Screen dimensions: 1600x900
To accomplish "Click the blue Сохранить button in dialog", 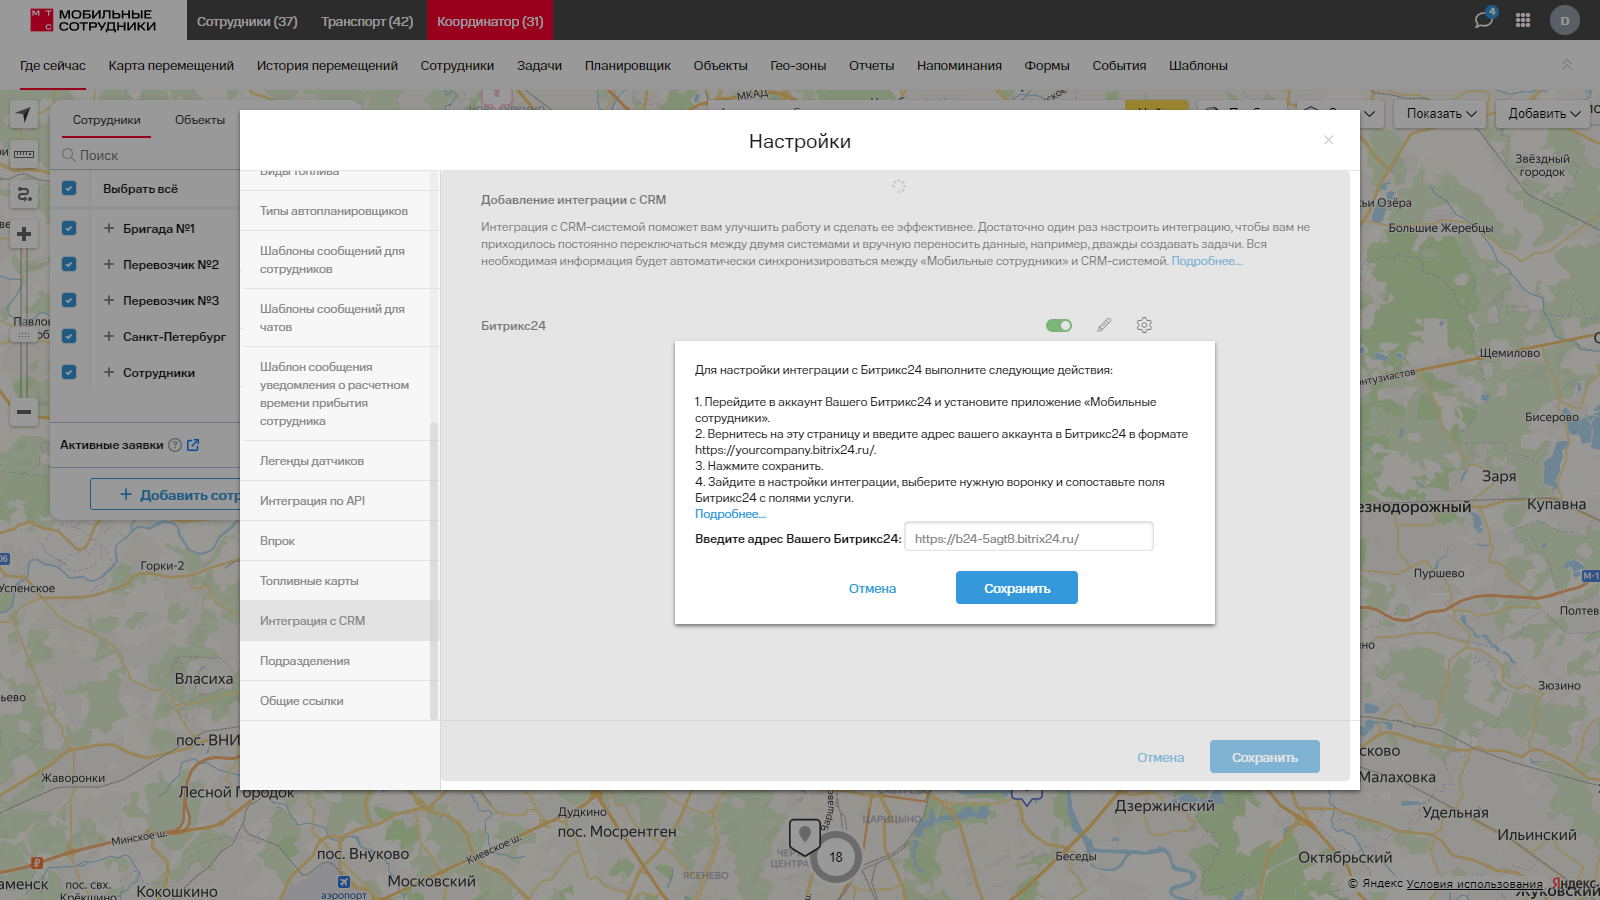I will click(1016, 588).
